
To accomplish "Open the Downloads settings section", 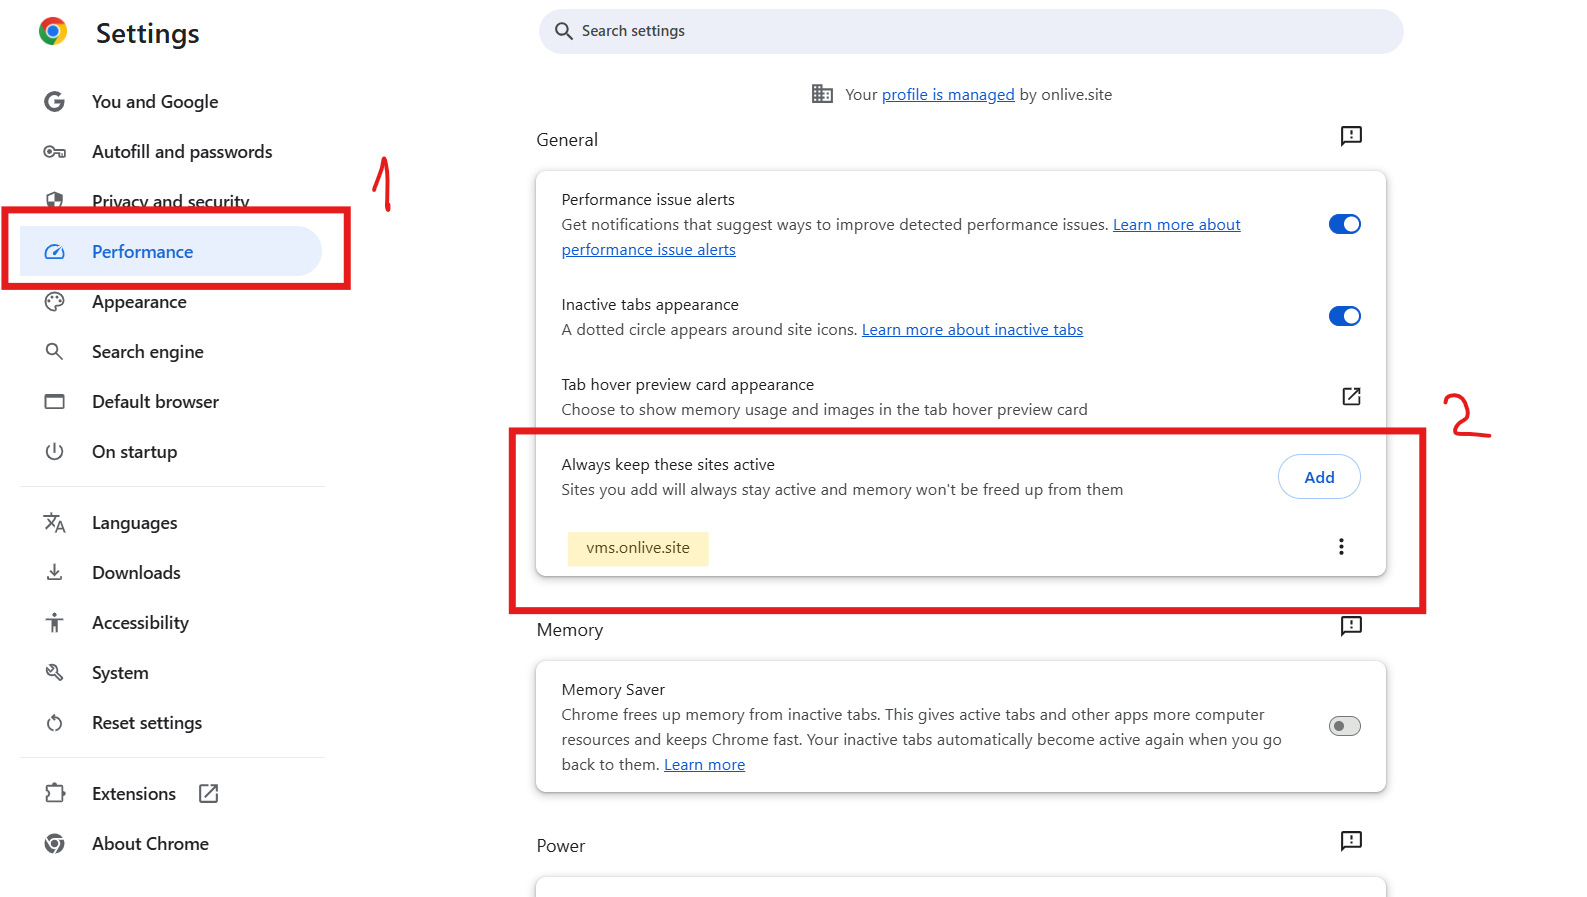I will pyautogui.click(x=136, y=573).
